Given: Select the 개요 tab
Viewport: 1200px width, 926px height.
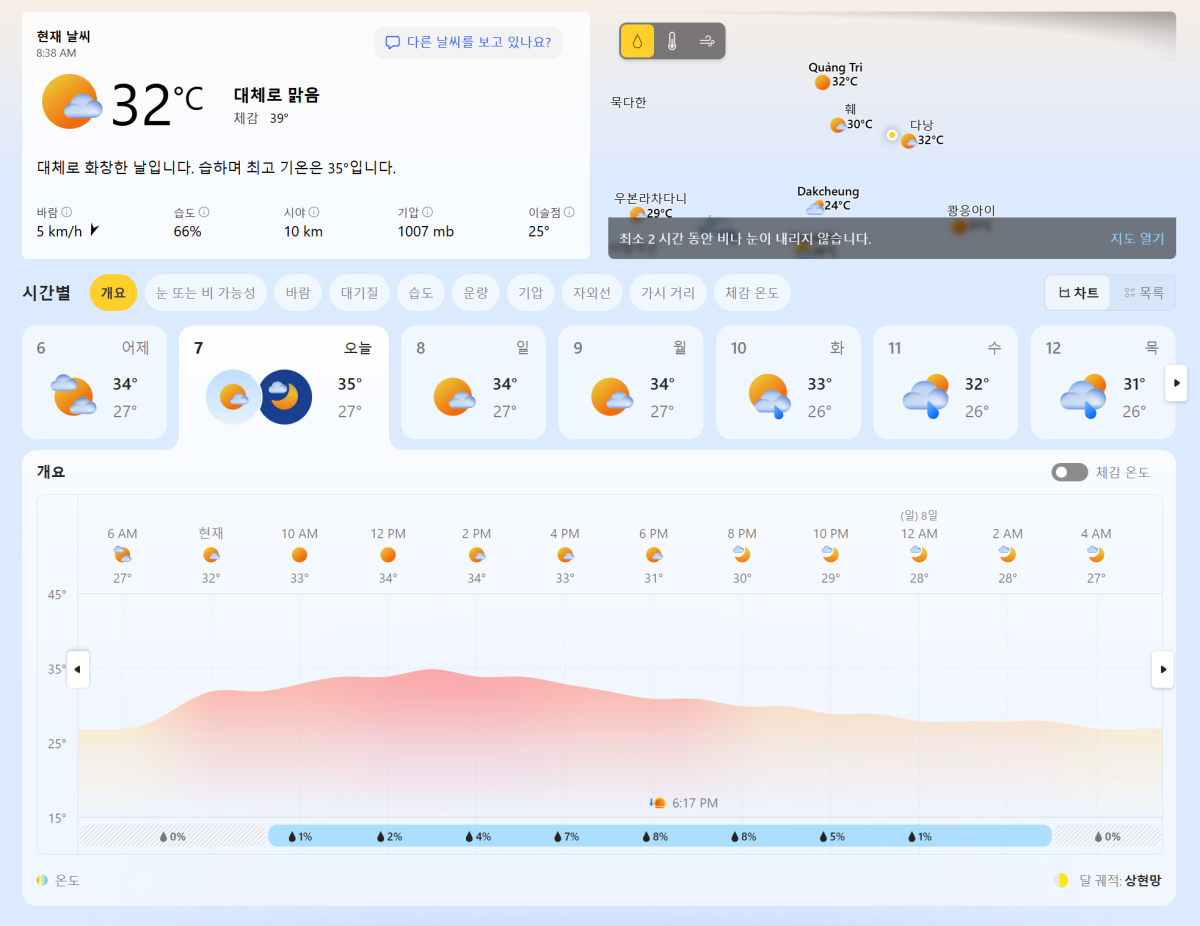Looking at the screenshot, I should pyautogui.click(x=113, y=293).
